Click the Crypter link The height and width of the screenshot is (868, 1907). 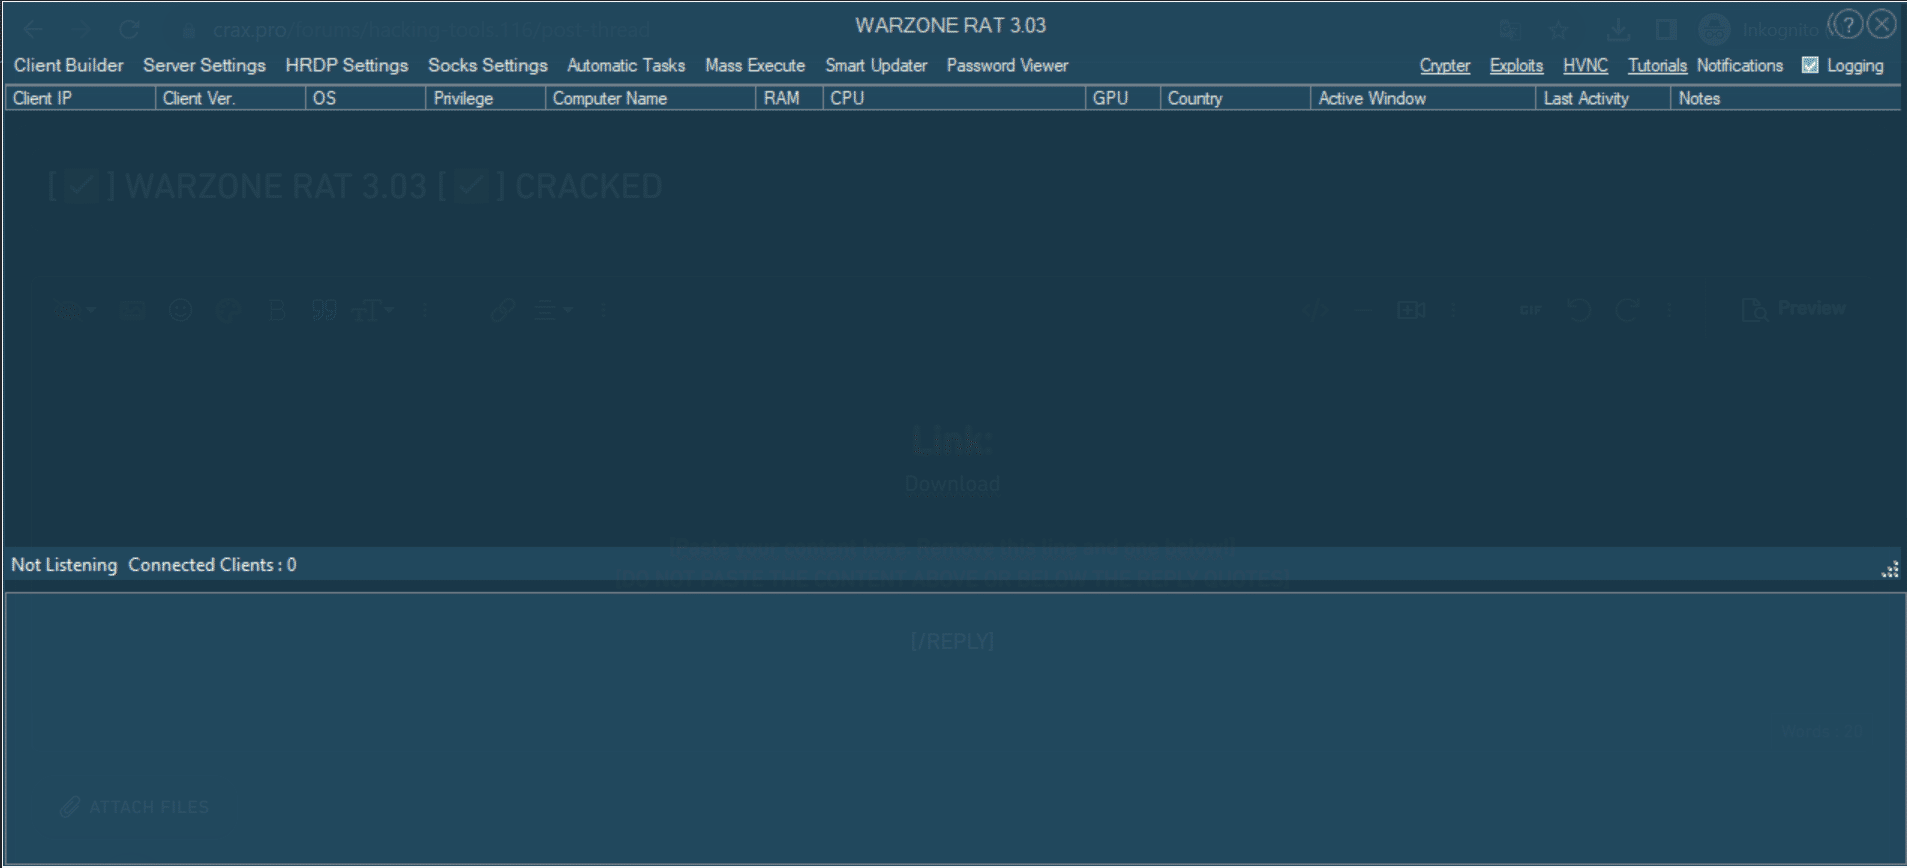(x=1445, y=65)
